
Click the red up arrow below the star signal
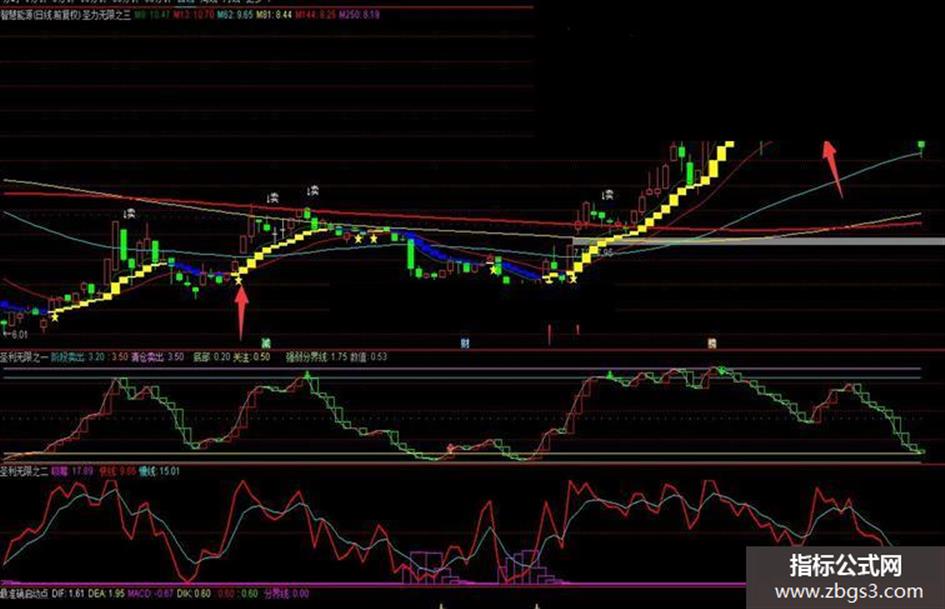tap(241, 312)
